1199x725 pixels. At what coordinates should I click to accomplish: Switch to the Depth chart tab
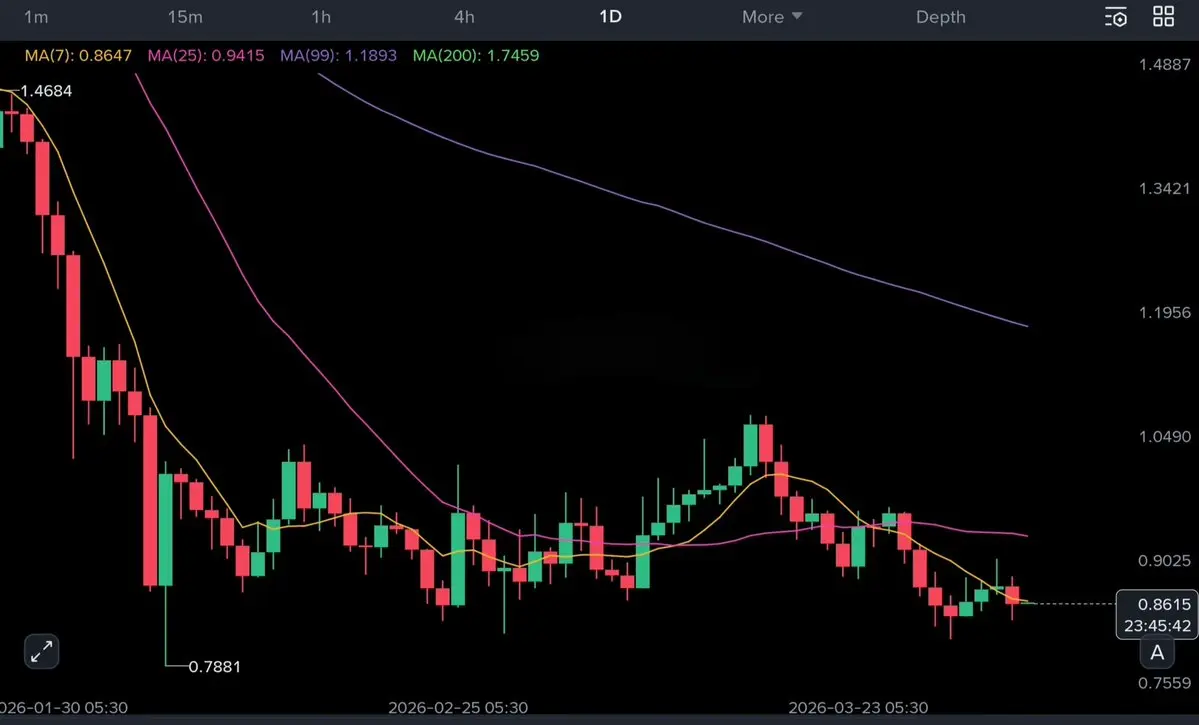coord(941,17)
